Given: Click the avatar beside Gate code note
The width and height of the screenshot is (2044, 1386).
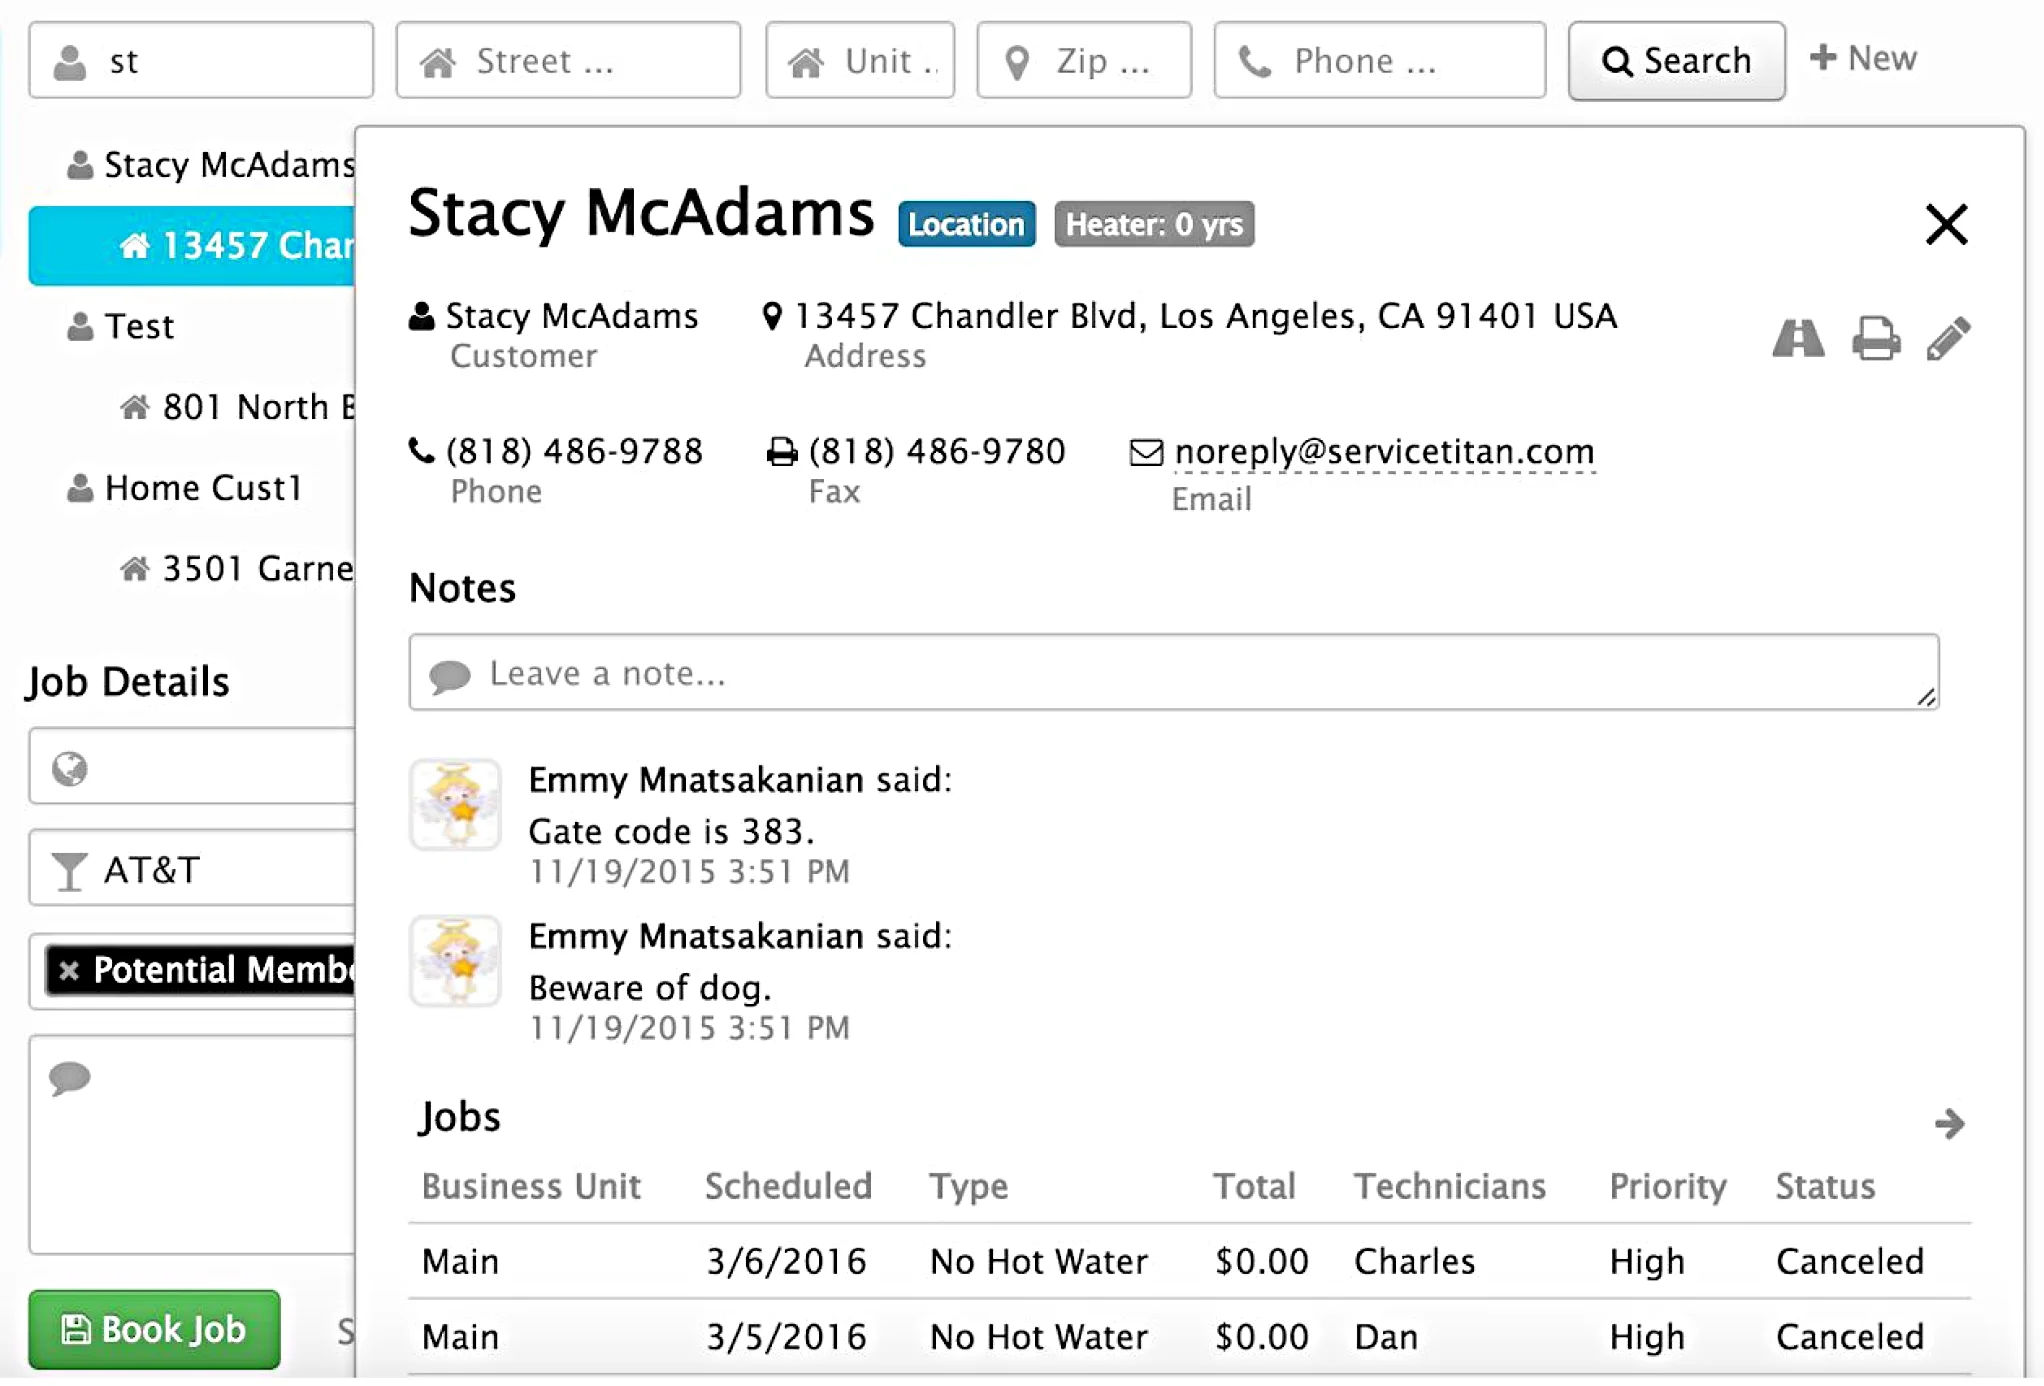Looking at the screenshot, I should (x=455, y=805).
